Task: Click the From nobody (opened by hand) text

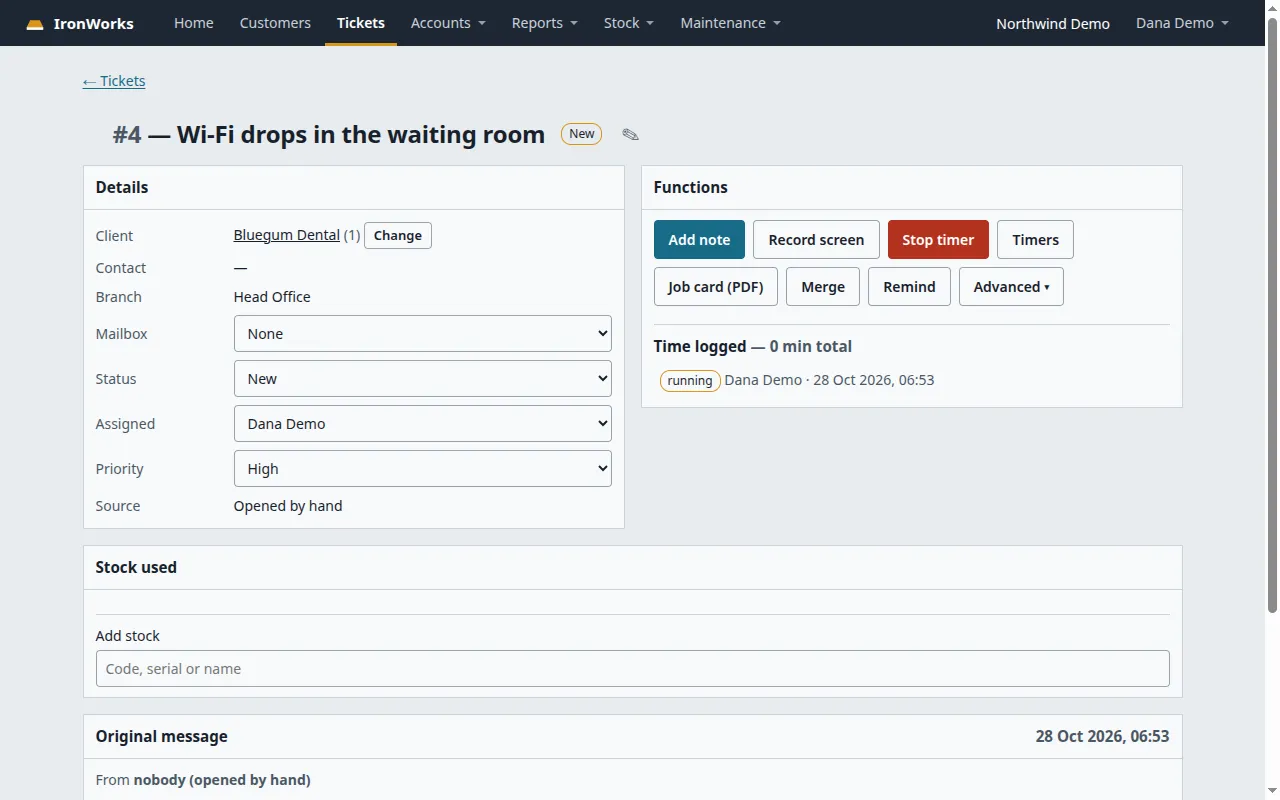Action: tap(203, 780)
